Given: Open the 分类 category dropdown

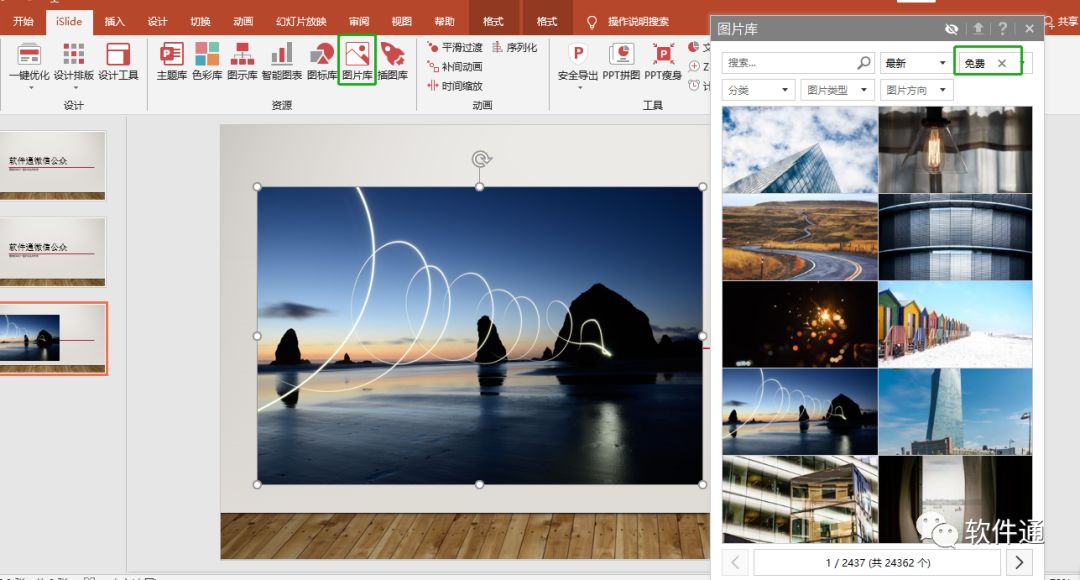Looking at the screenshot, I should (x=758, y=90).
